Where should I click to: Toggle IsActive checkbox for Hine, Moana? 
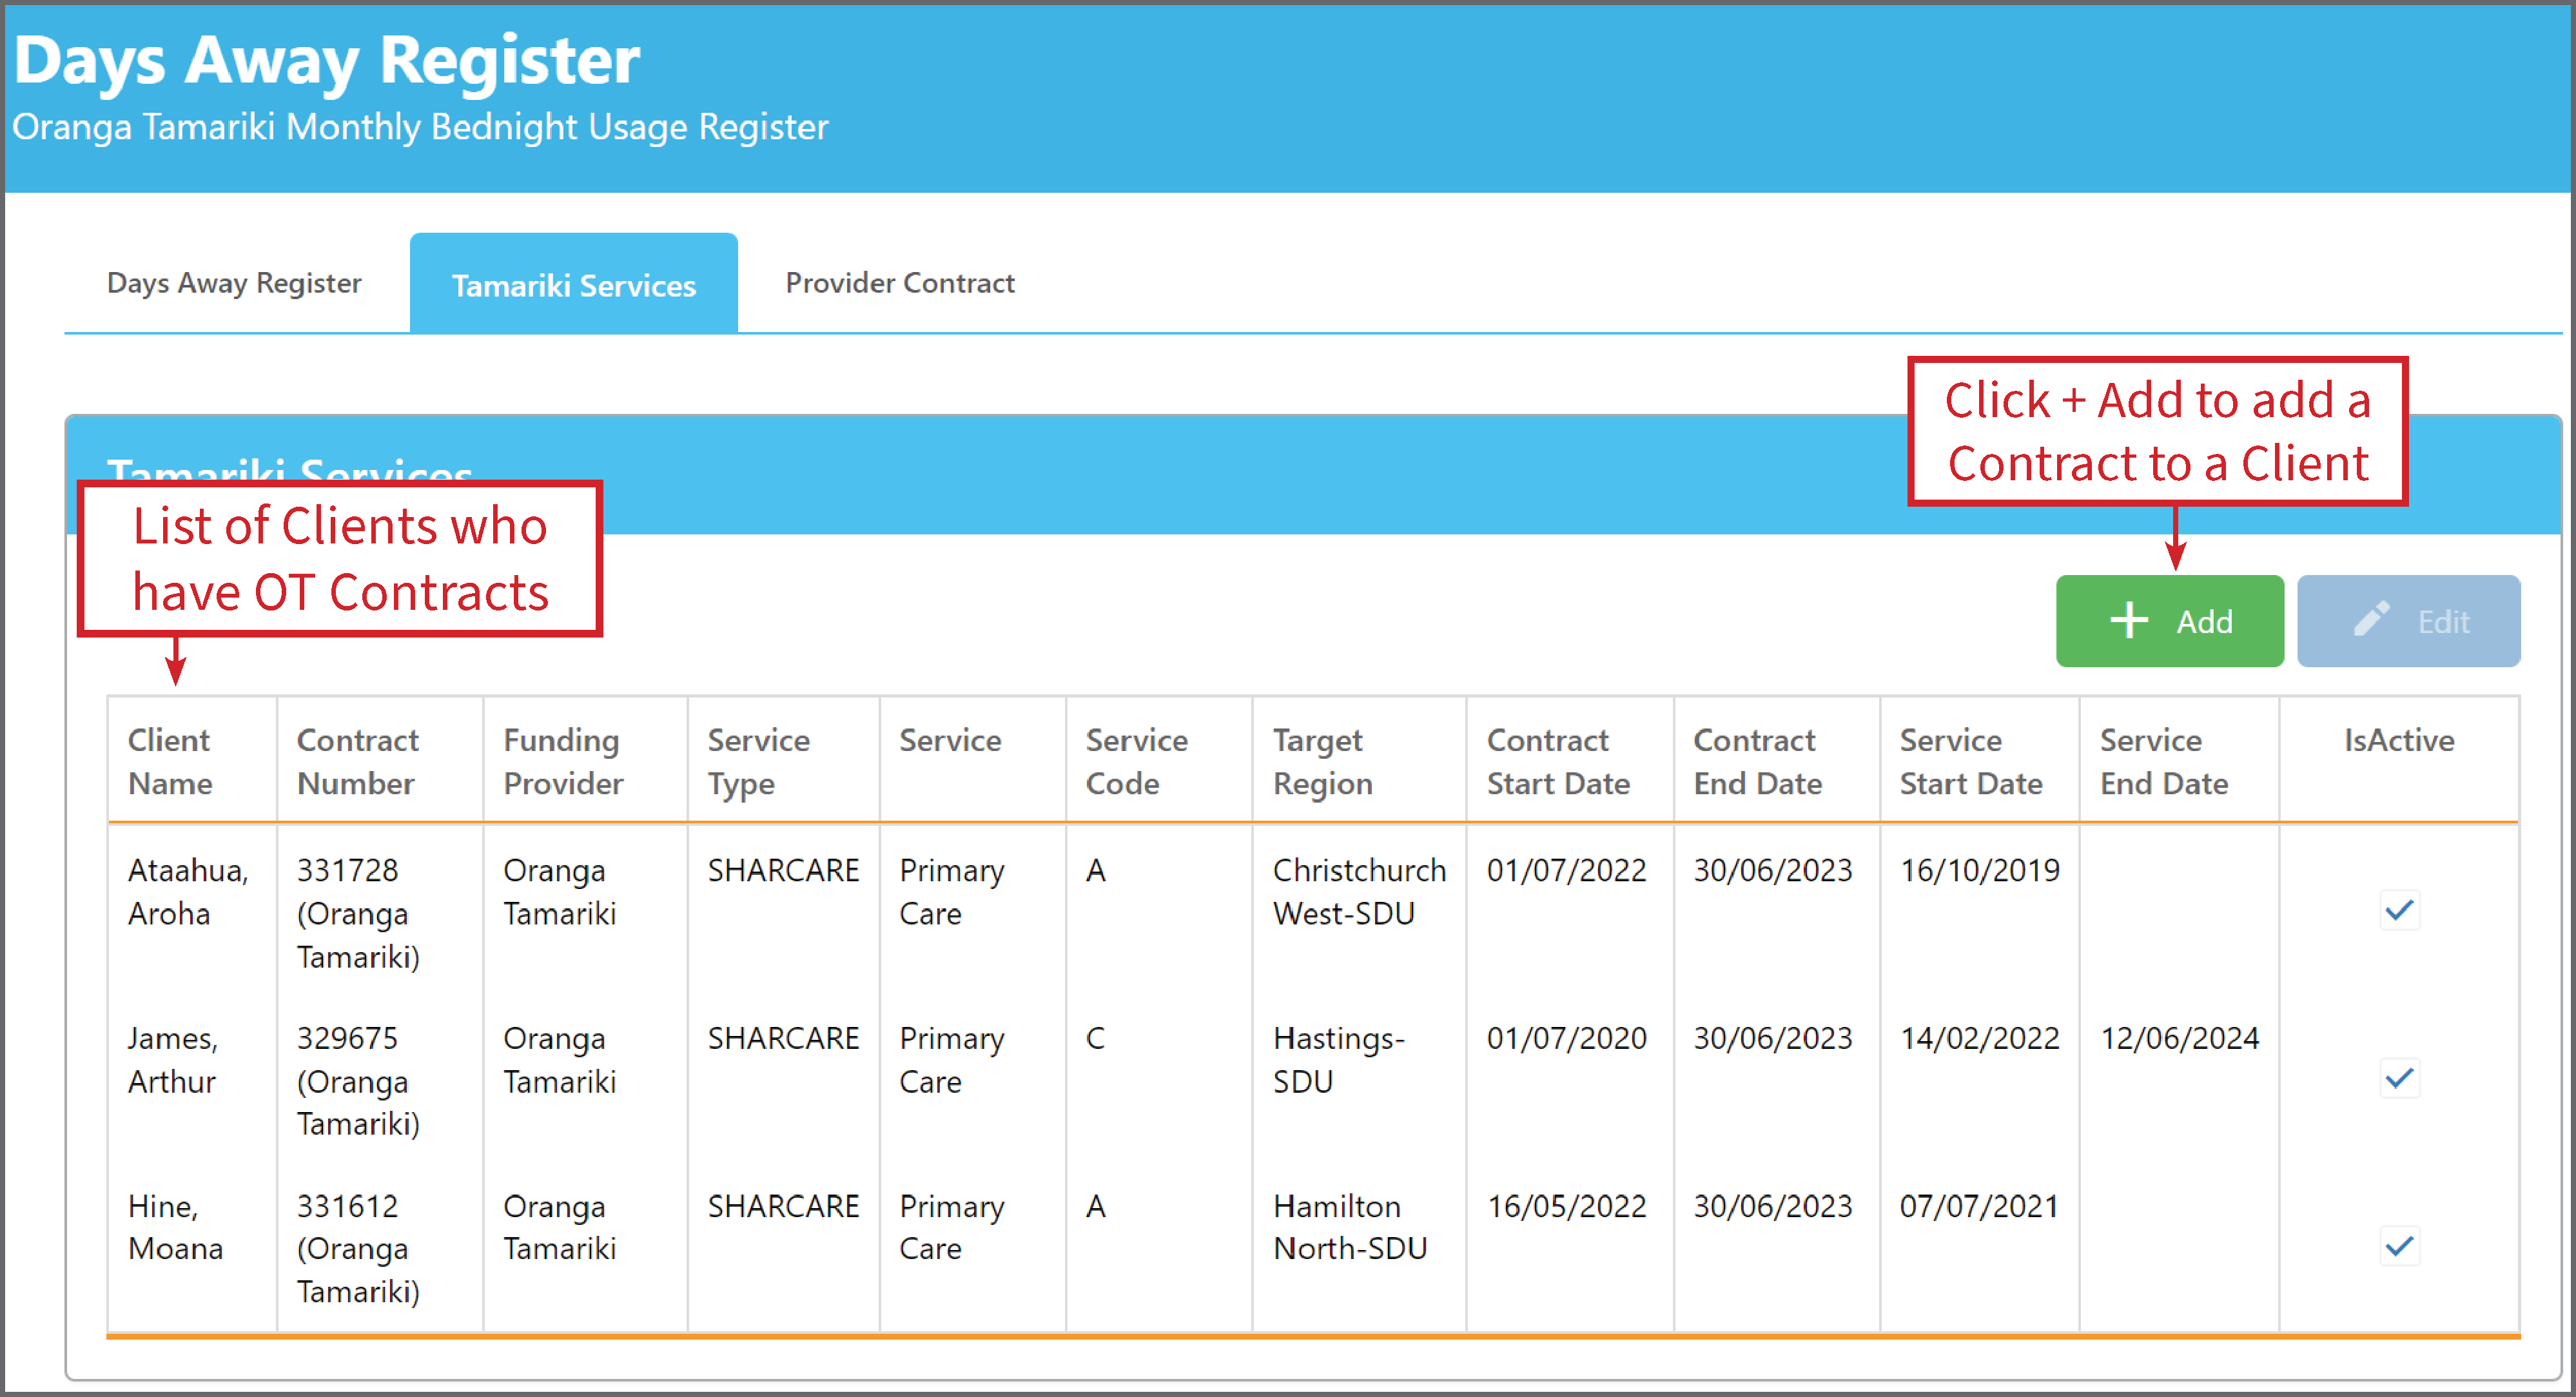[2399, 1246]
